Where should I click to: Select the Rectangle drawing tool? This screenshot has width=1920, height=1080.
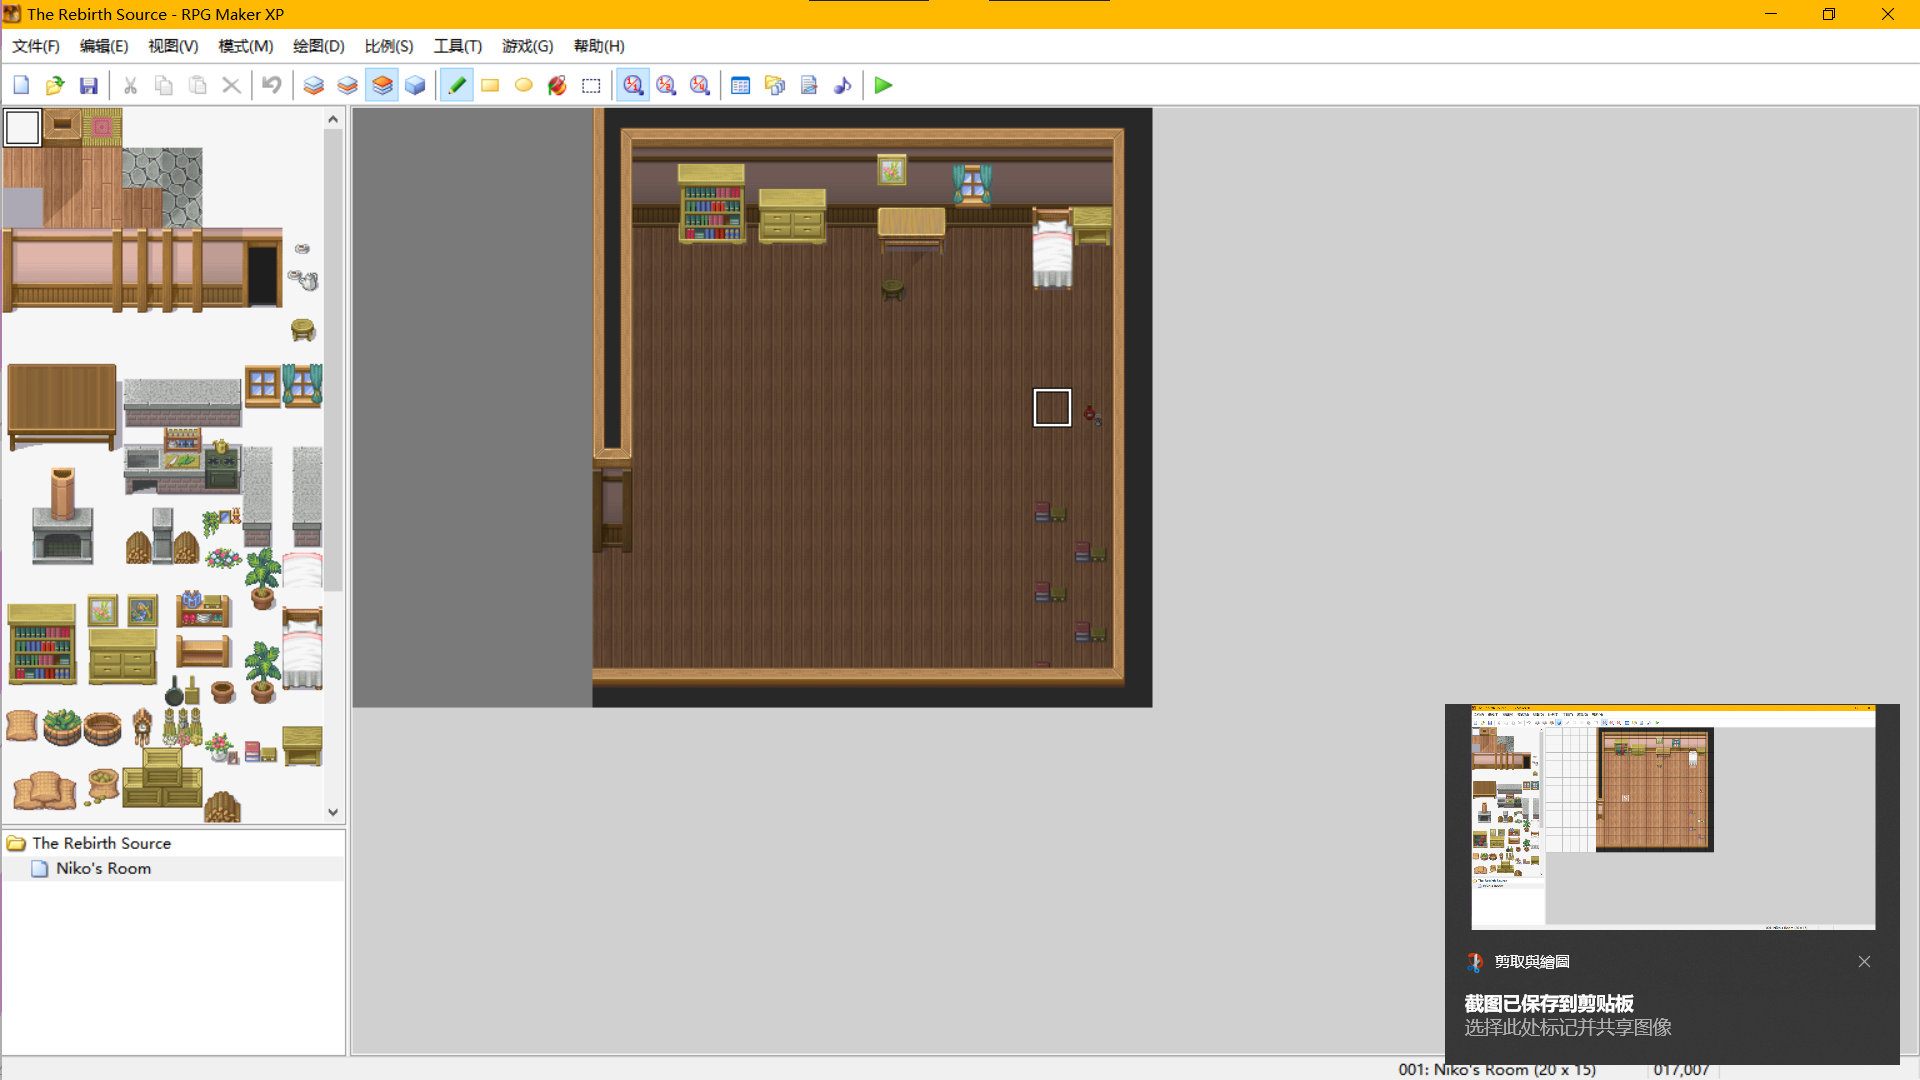click(x=490, y=85)
